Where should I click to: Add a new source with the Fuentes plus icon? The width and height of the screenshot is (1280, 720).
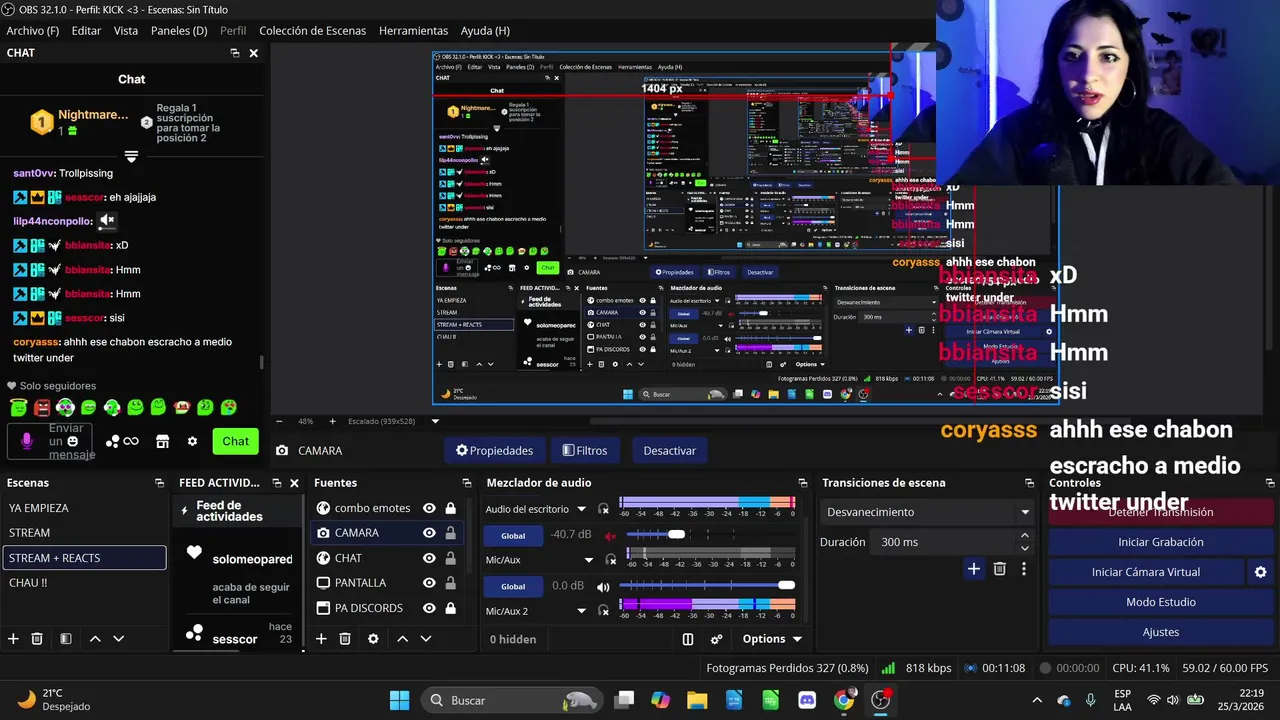click(321, 639)
